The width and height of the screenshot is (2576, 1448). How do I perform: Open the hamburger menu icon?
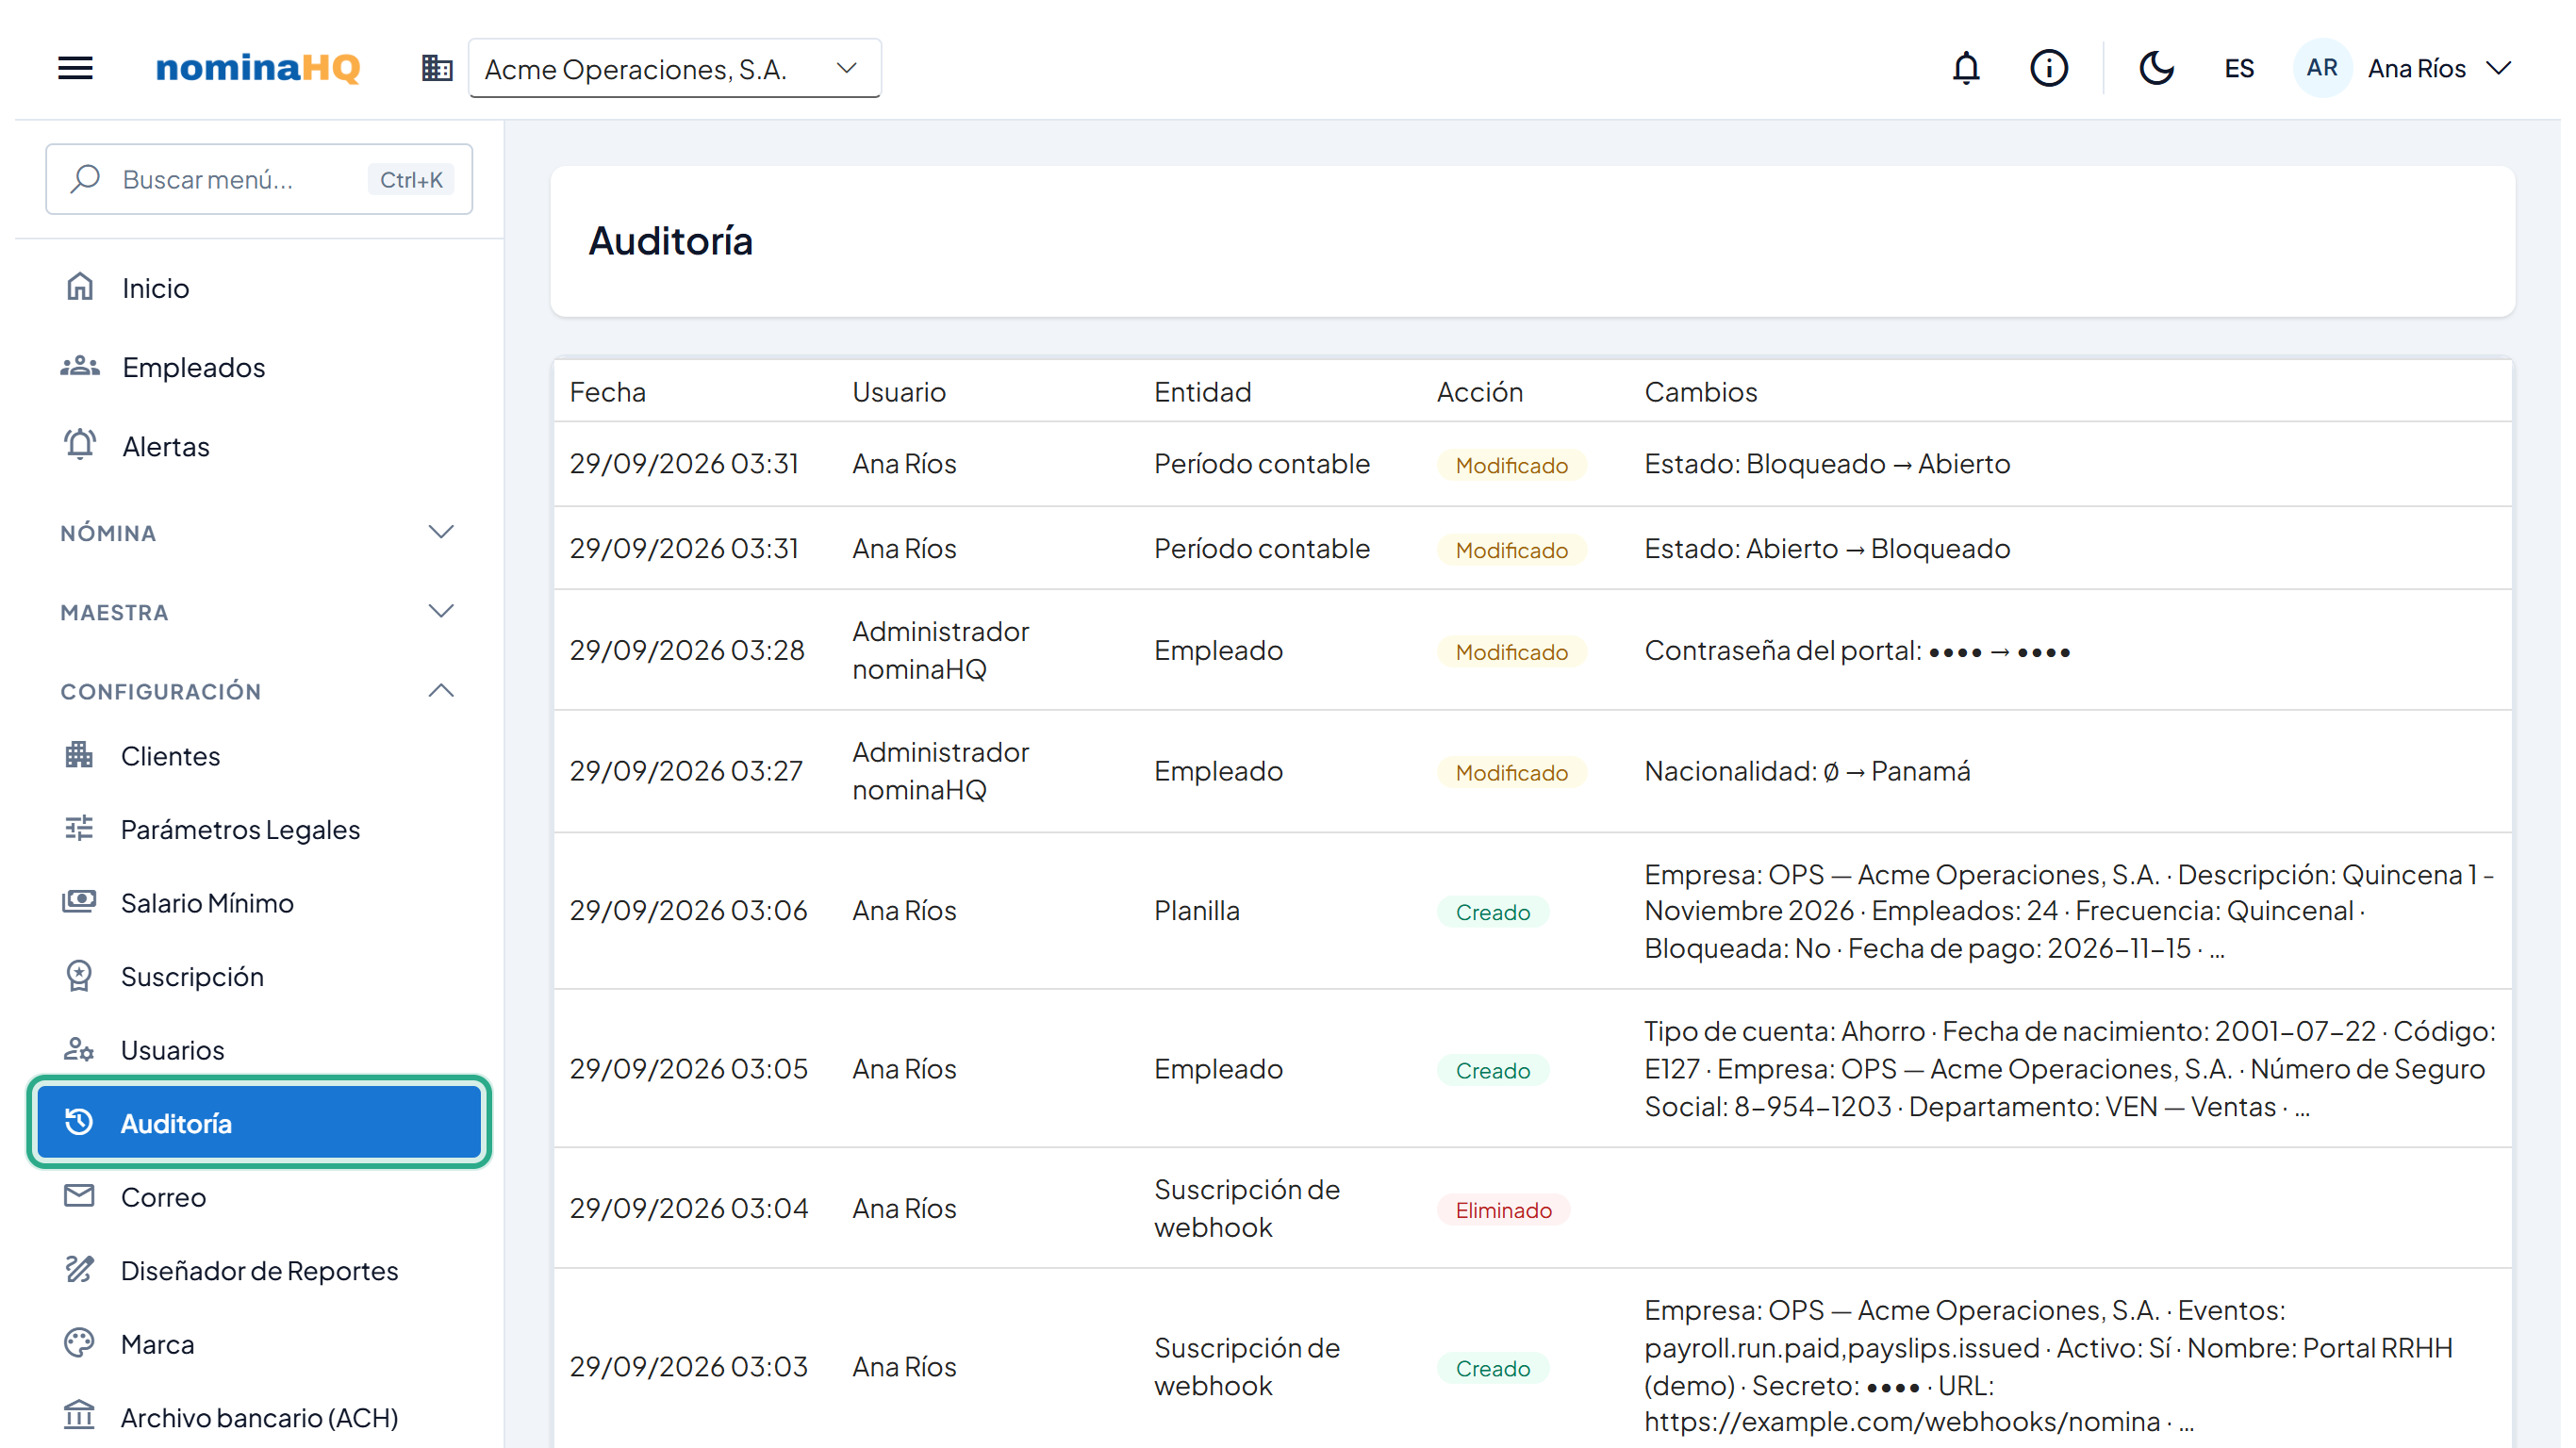click(75, 68)
